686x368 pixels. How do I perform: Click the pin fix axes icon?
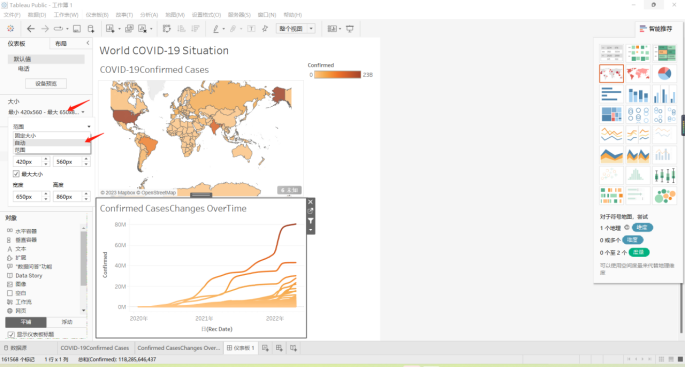[265, 29]
